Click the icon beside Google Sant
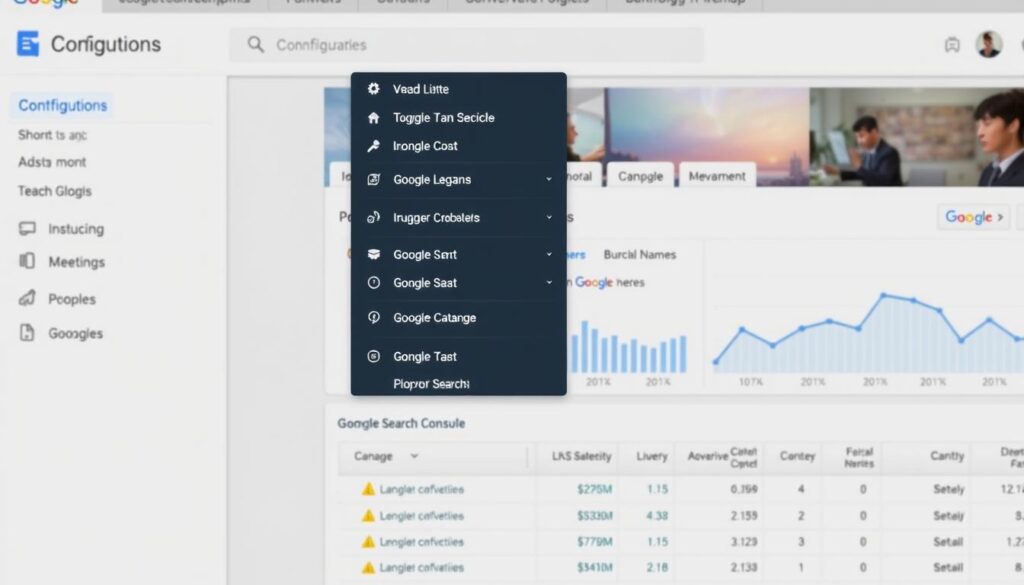Viewport: 1024px width, 585px height. (374, 254)
